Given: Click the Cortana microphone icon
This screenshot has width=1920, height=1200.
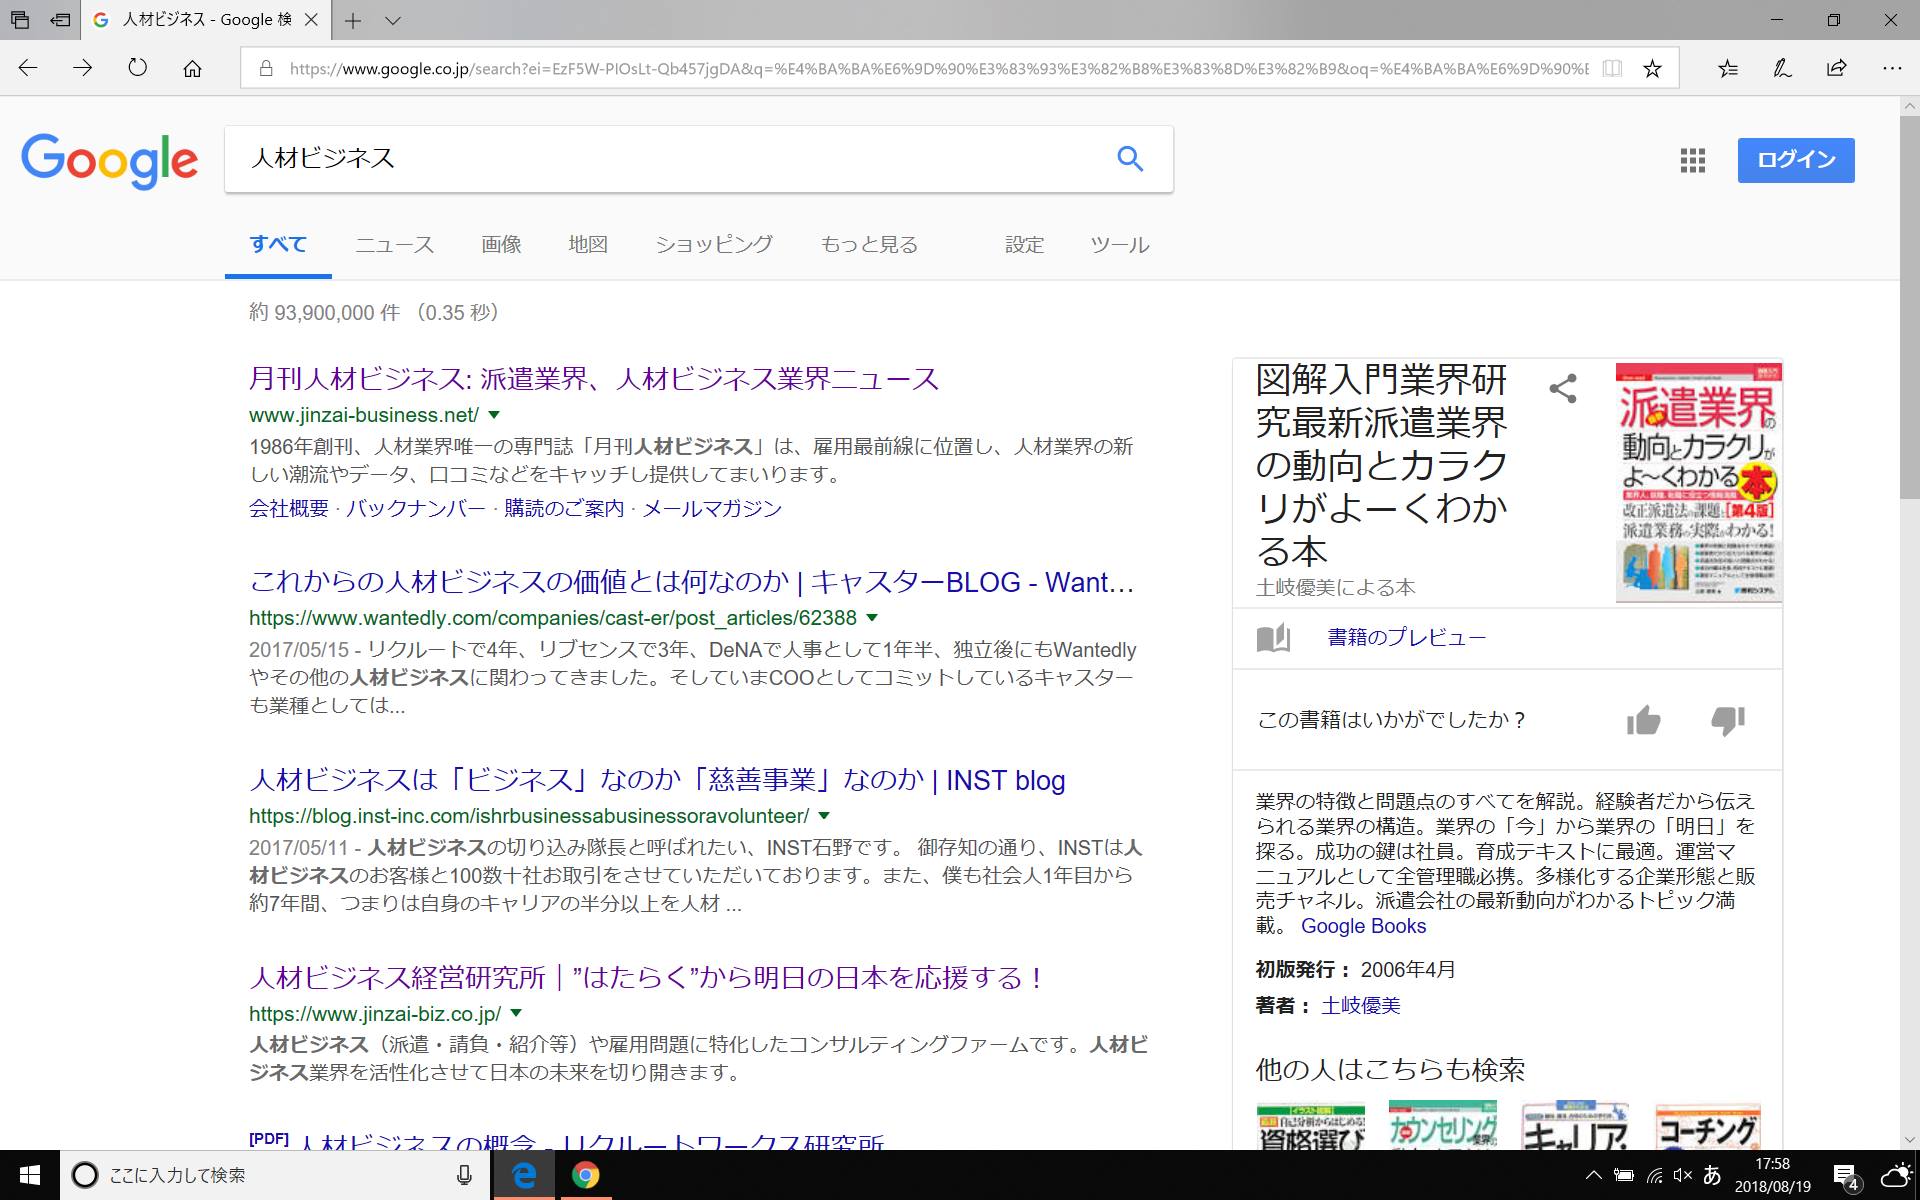Looking at the screenshot, I should pos(464,1175).
